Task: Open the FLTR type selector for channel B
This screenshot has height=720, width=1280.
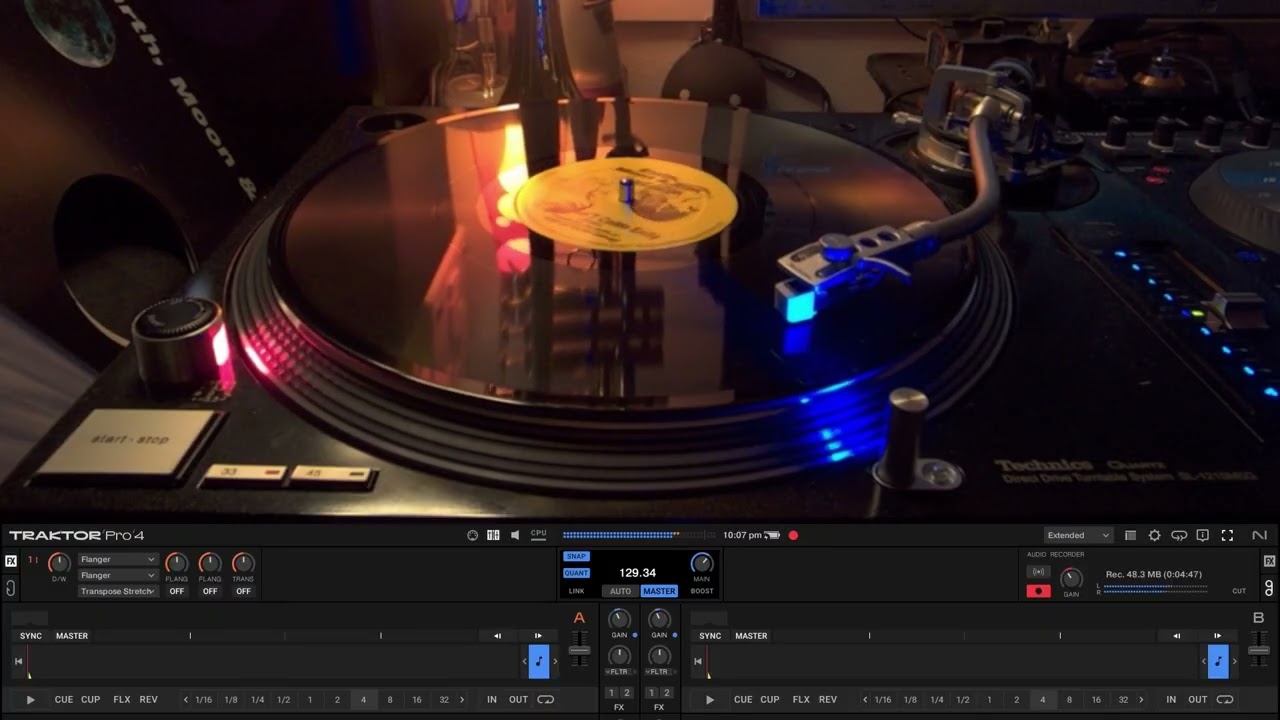Action: pyautogui.click(x=659, y=672)
